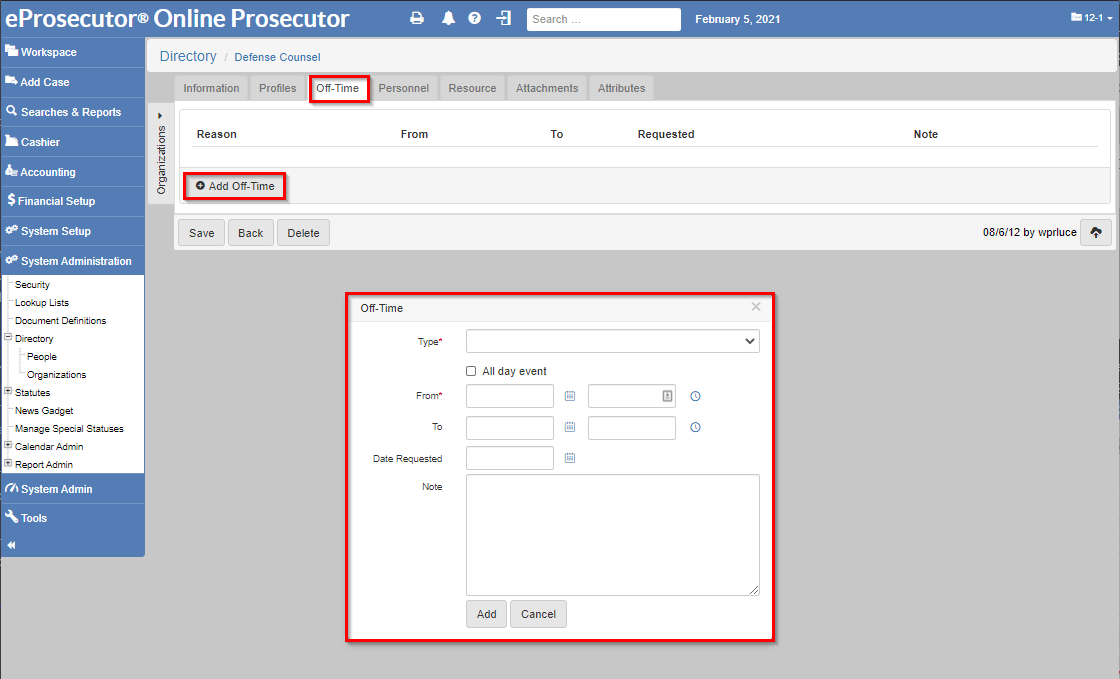The height and width of the screenshot is (679, 1120).
Task: Click the Add Off-Time button
Action: coord(235,186)
